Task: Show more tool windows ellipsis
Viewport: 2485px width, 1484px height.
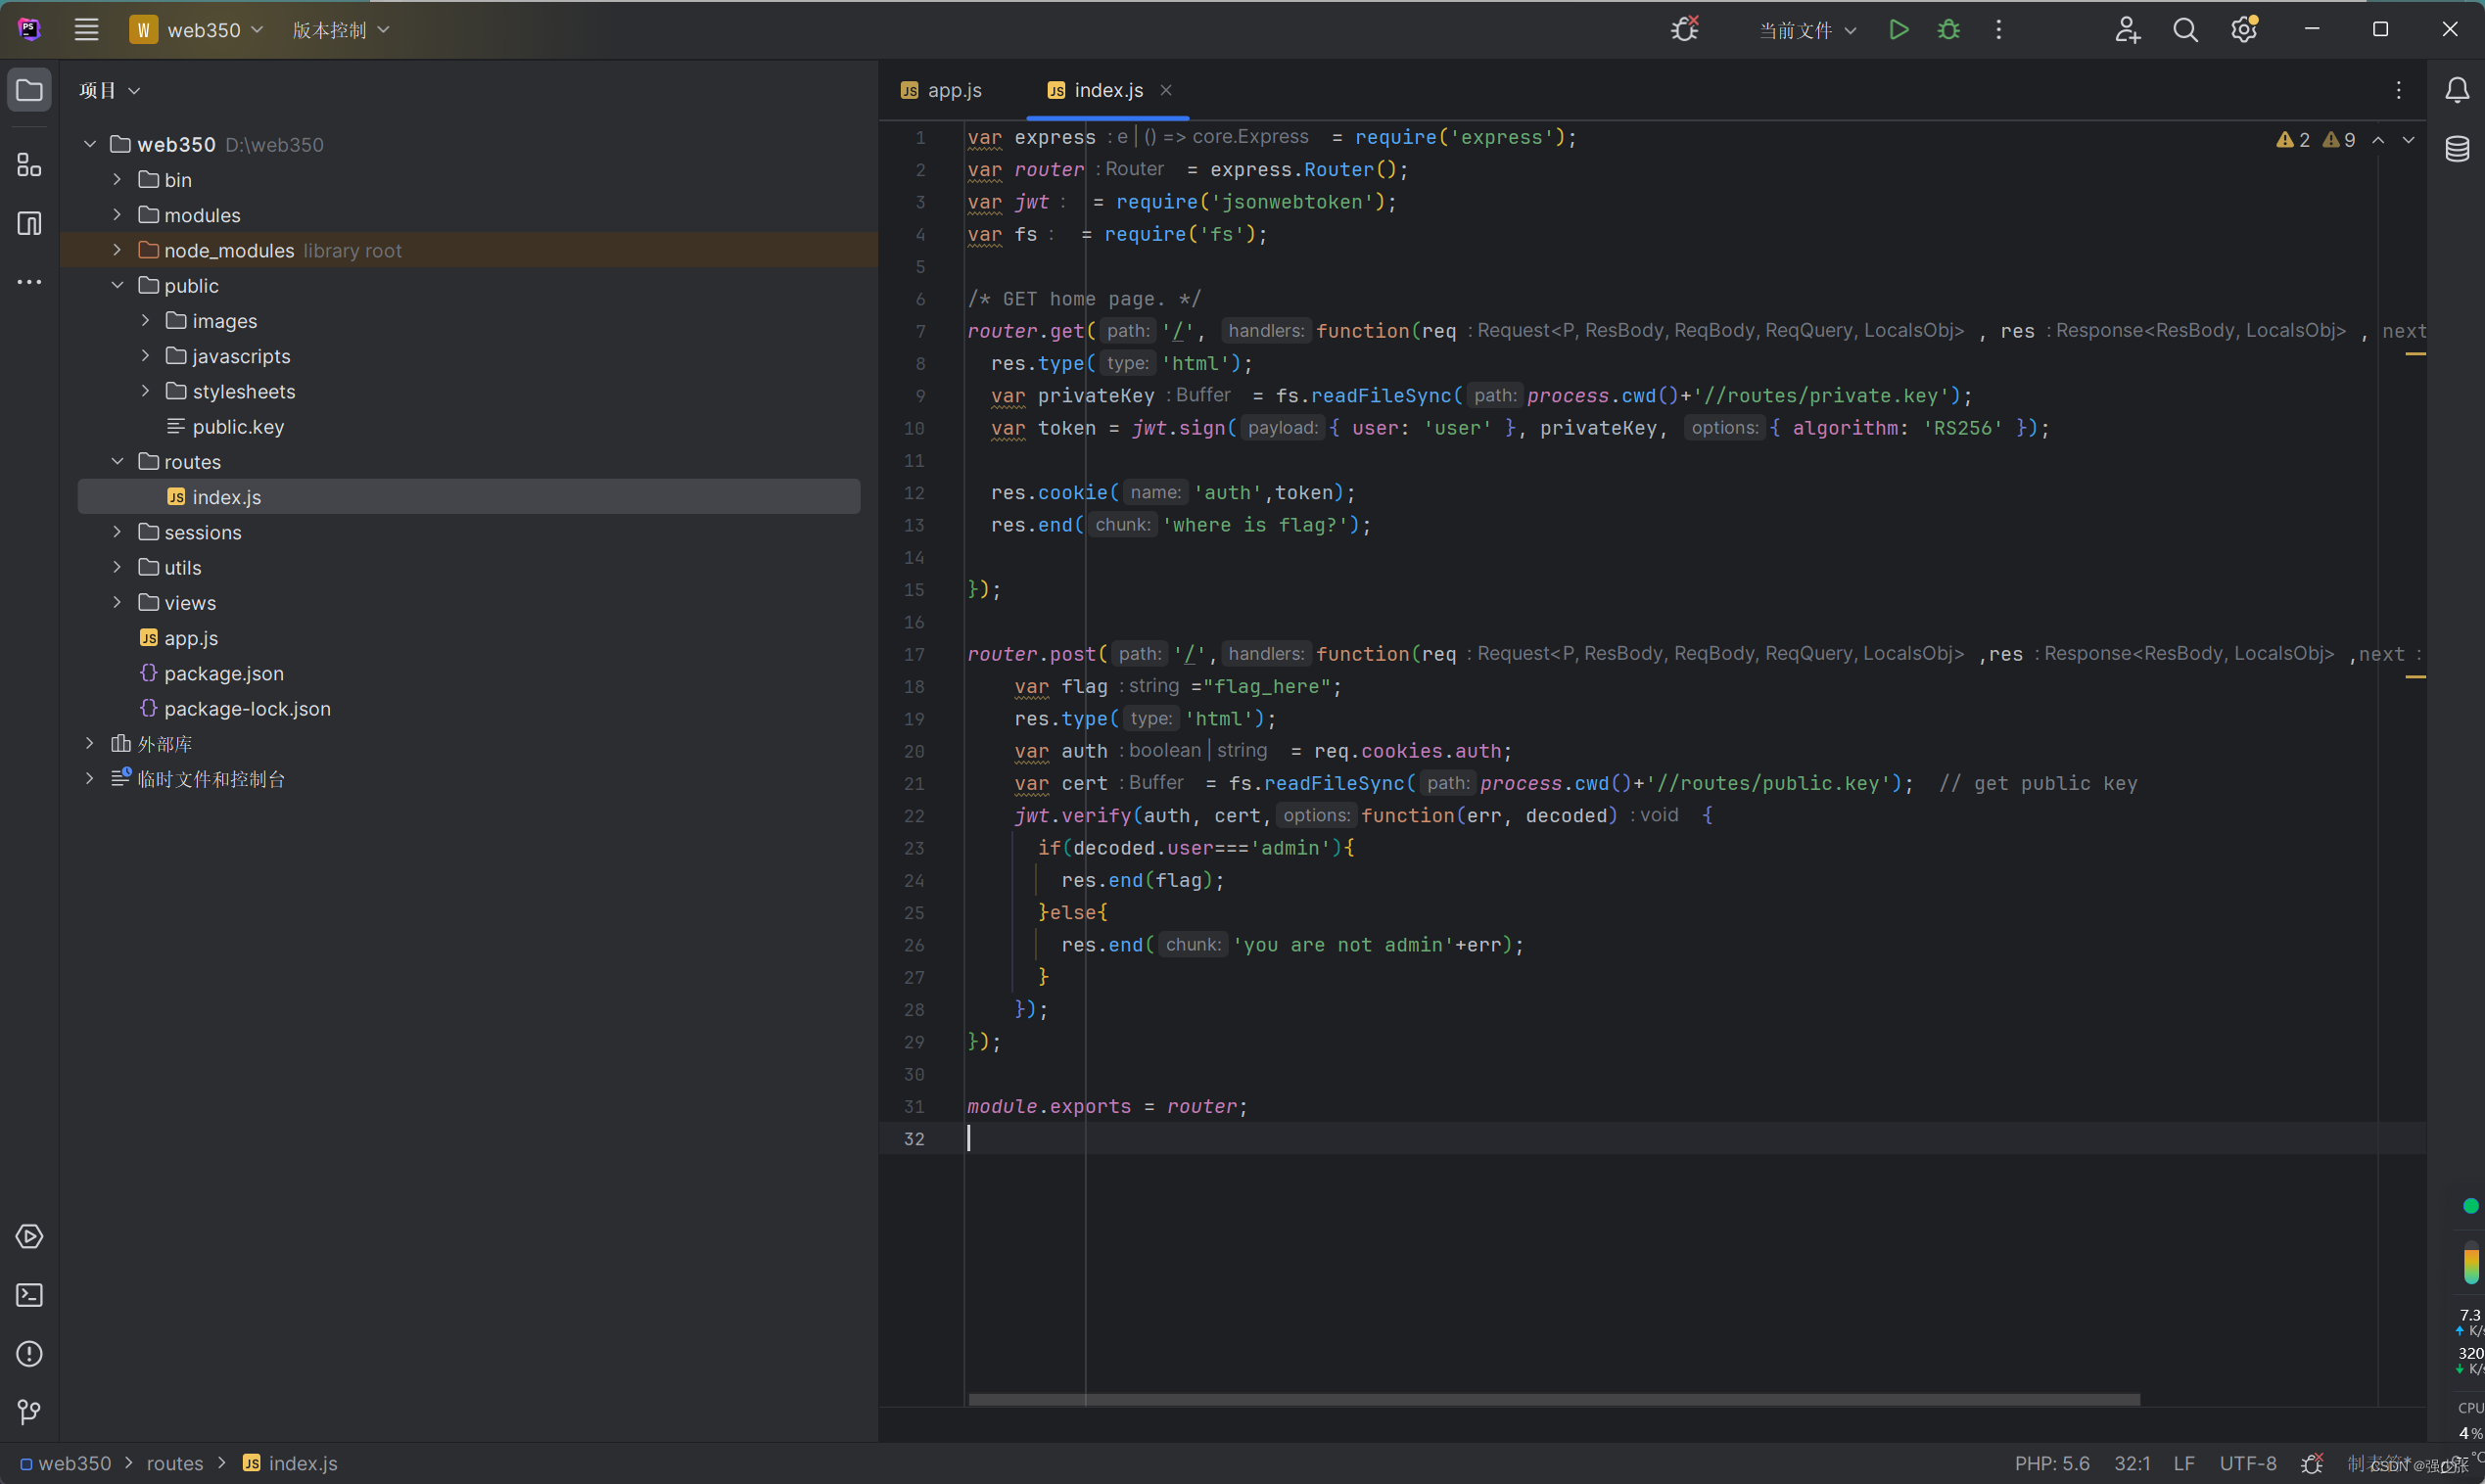Action: [x=29, y=282]
